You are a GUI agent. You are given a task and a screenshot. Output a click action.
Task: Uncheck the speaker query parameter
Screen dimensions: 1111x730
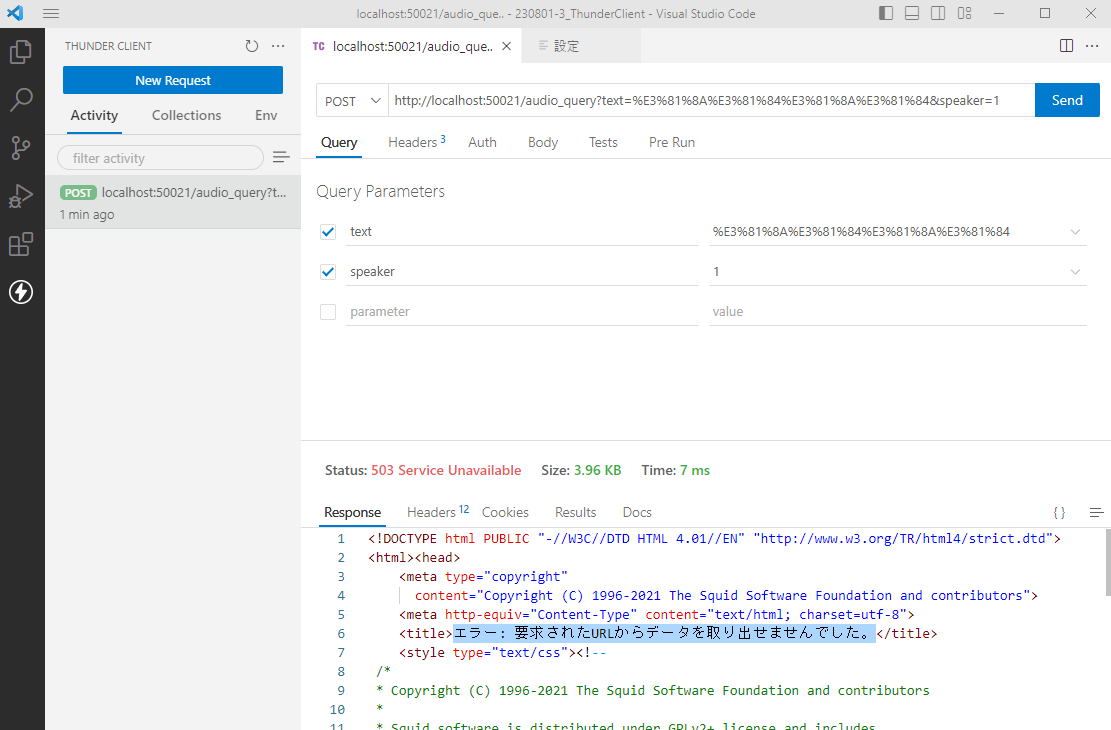coord(328,271)
